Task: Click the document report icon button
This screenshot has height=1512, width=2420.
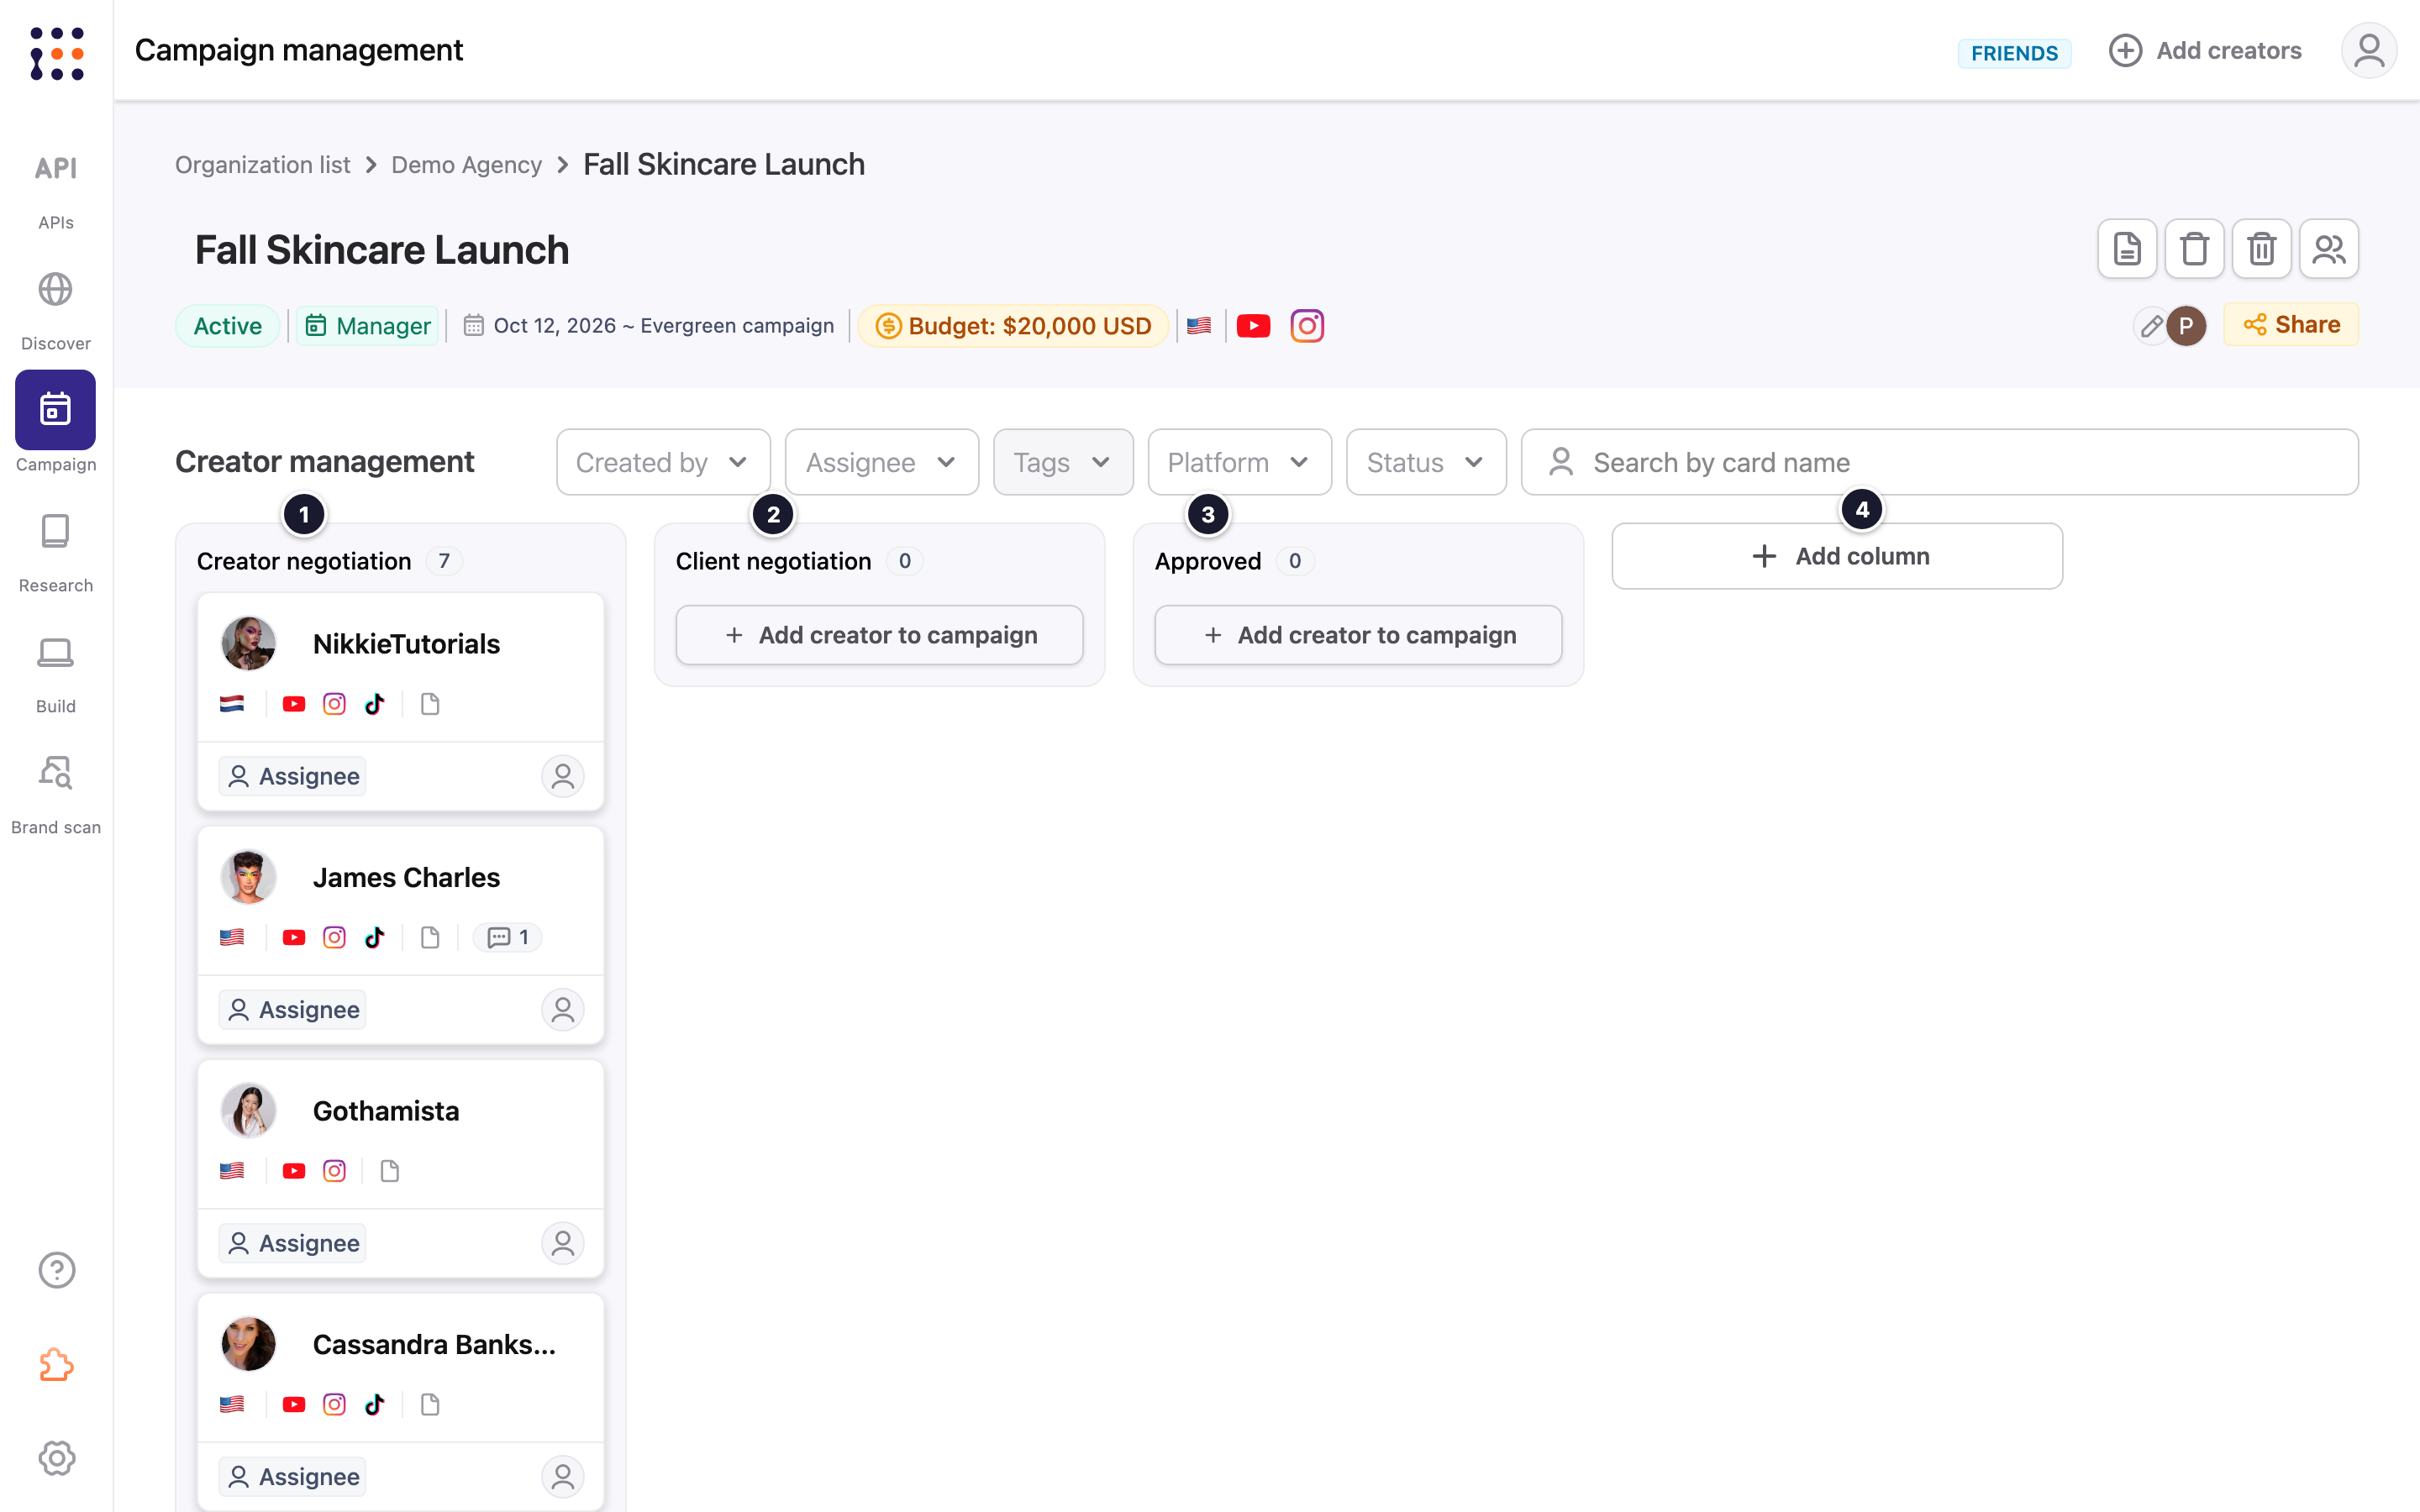Action: coord(2127,249)
